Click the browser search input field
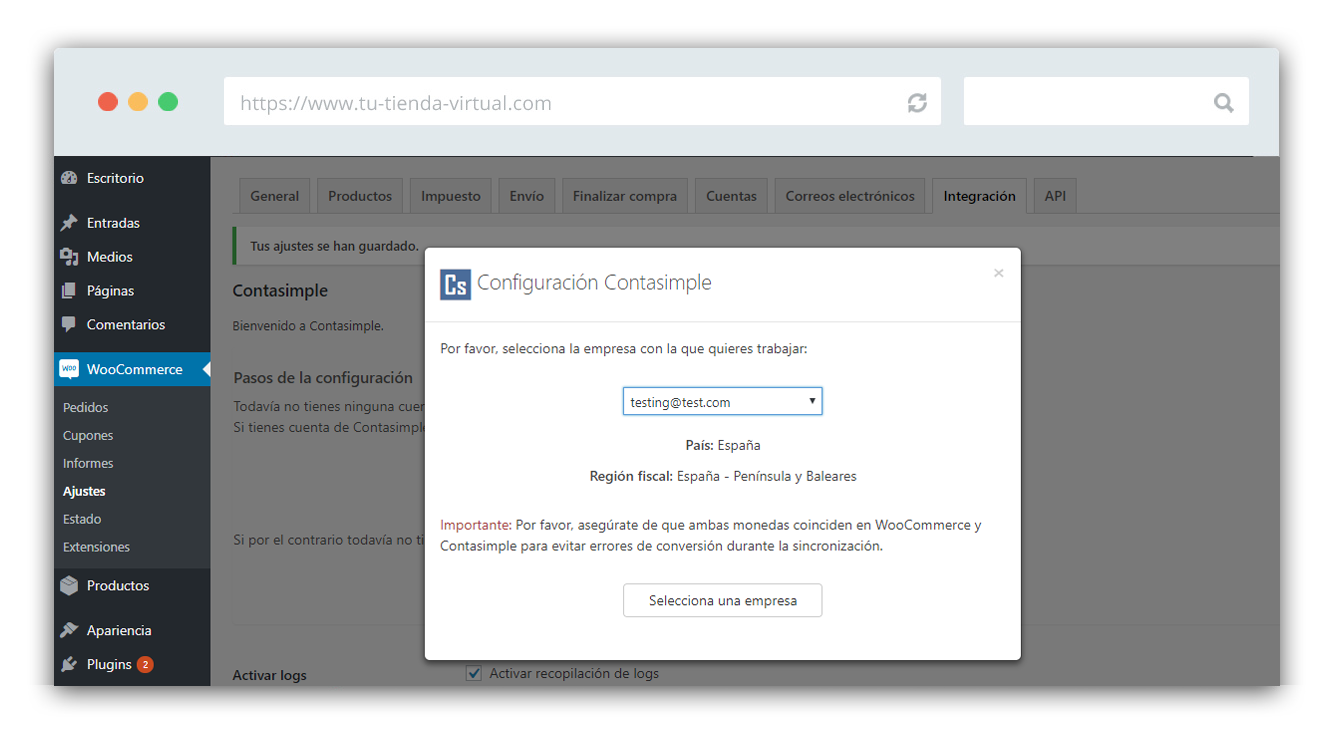The width and height of the screenshot is (1326, 748). click(x=1106, y=102)
